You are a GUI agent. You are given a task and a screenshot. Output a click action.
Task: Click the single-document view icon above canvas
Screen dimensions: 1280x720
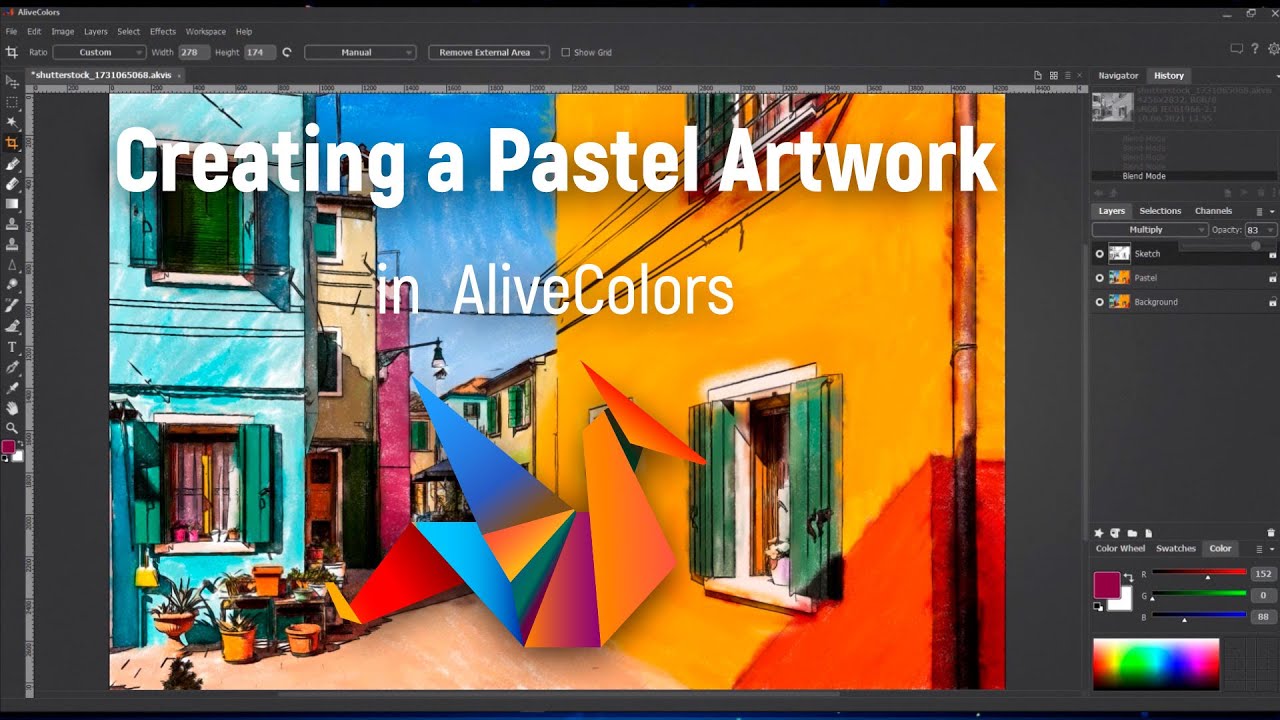[x=1037, y=75]
